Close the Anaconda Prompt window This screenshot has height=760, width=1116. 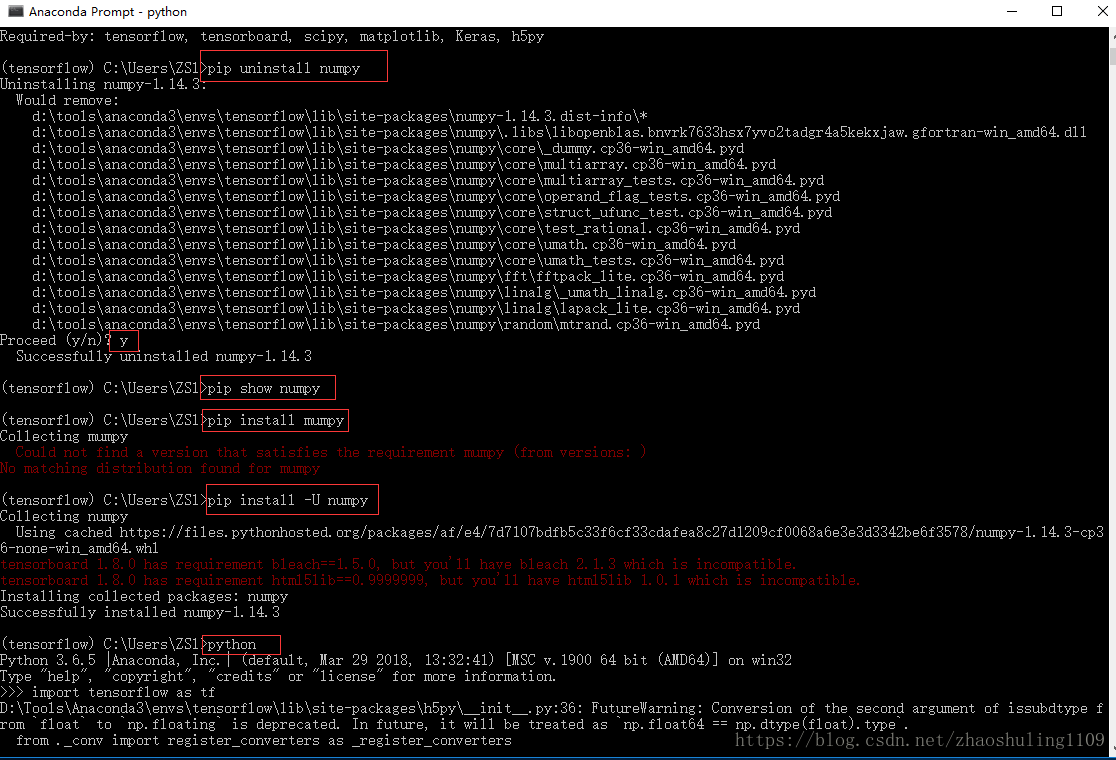[1102, 11]
